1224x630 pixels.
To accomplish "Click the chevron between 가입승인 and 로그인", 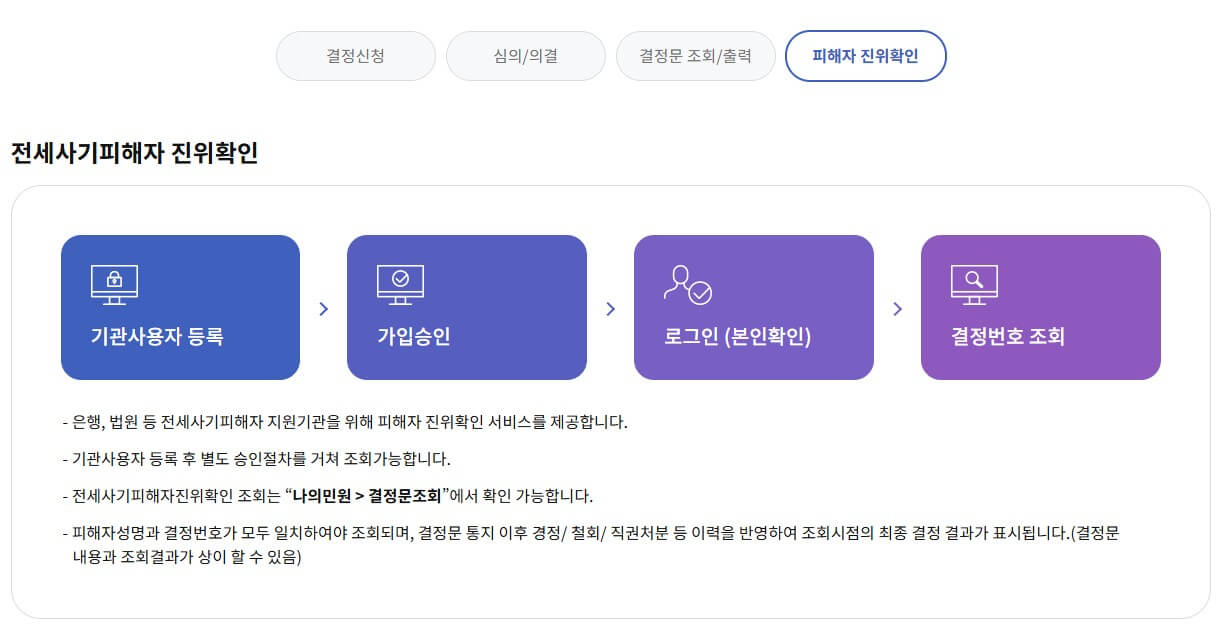I will (x=611, y=307).
